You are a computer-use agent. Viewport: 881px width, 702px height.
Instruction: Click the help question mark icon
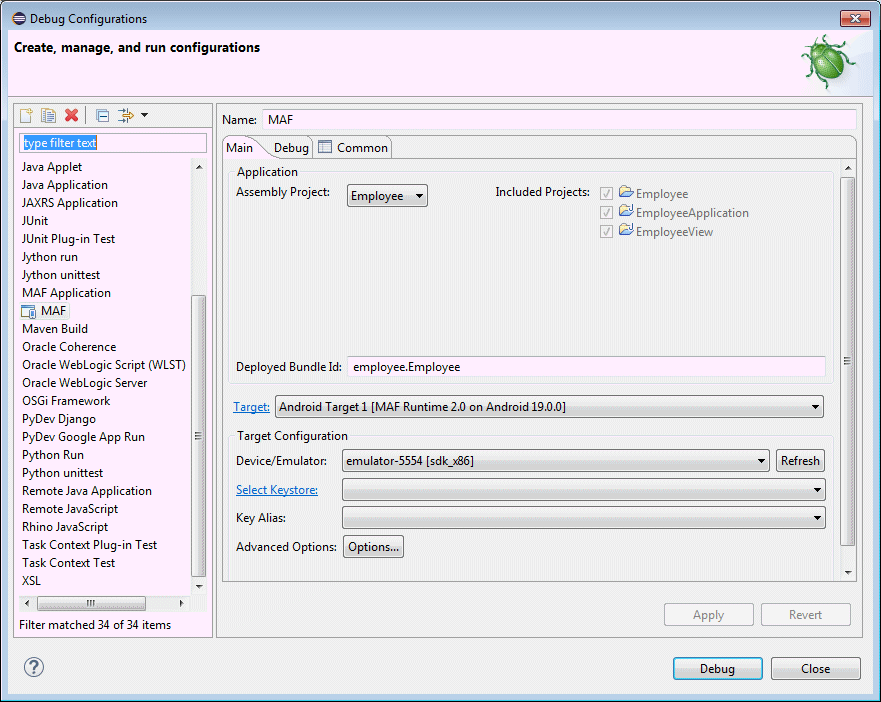[34, 667]
